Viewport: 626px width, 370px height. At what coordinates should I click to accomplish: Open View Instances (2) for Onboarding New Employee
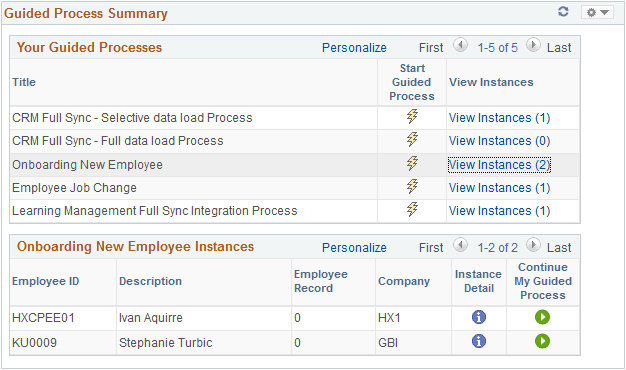pos(499,165)
